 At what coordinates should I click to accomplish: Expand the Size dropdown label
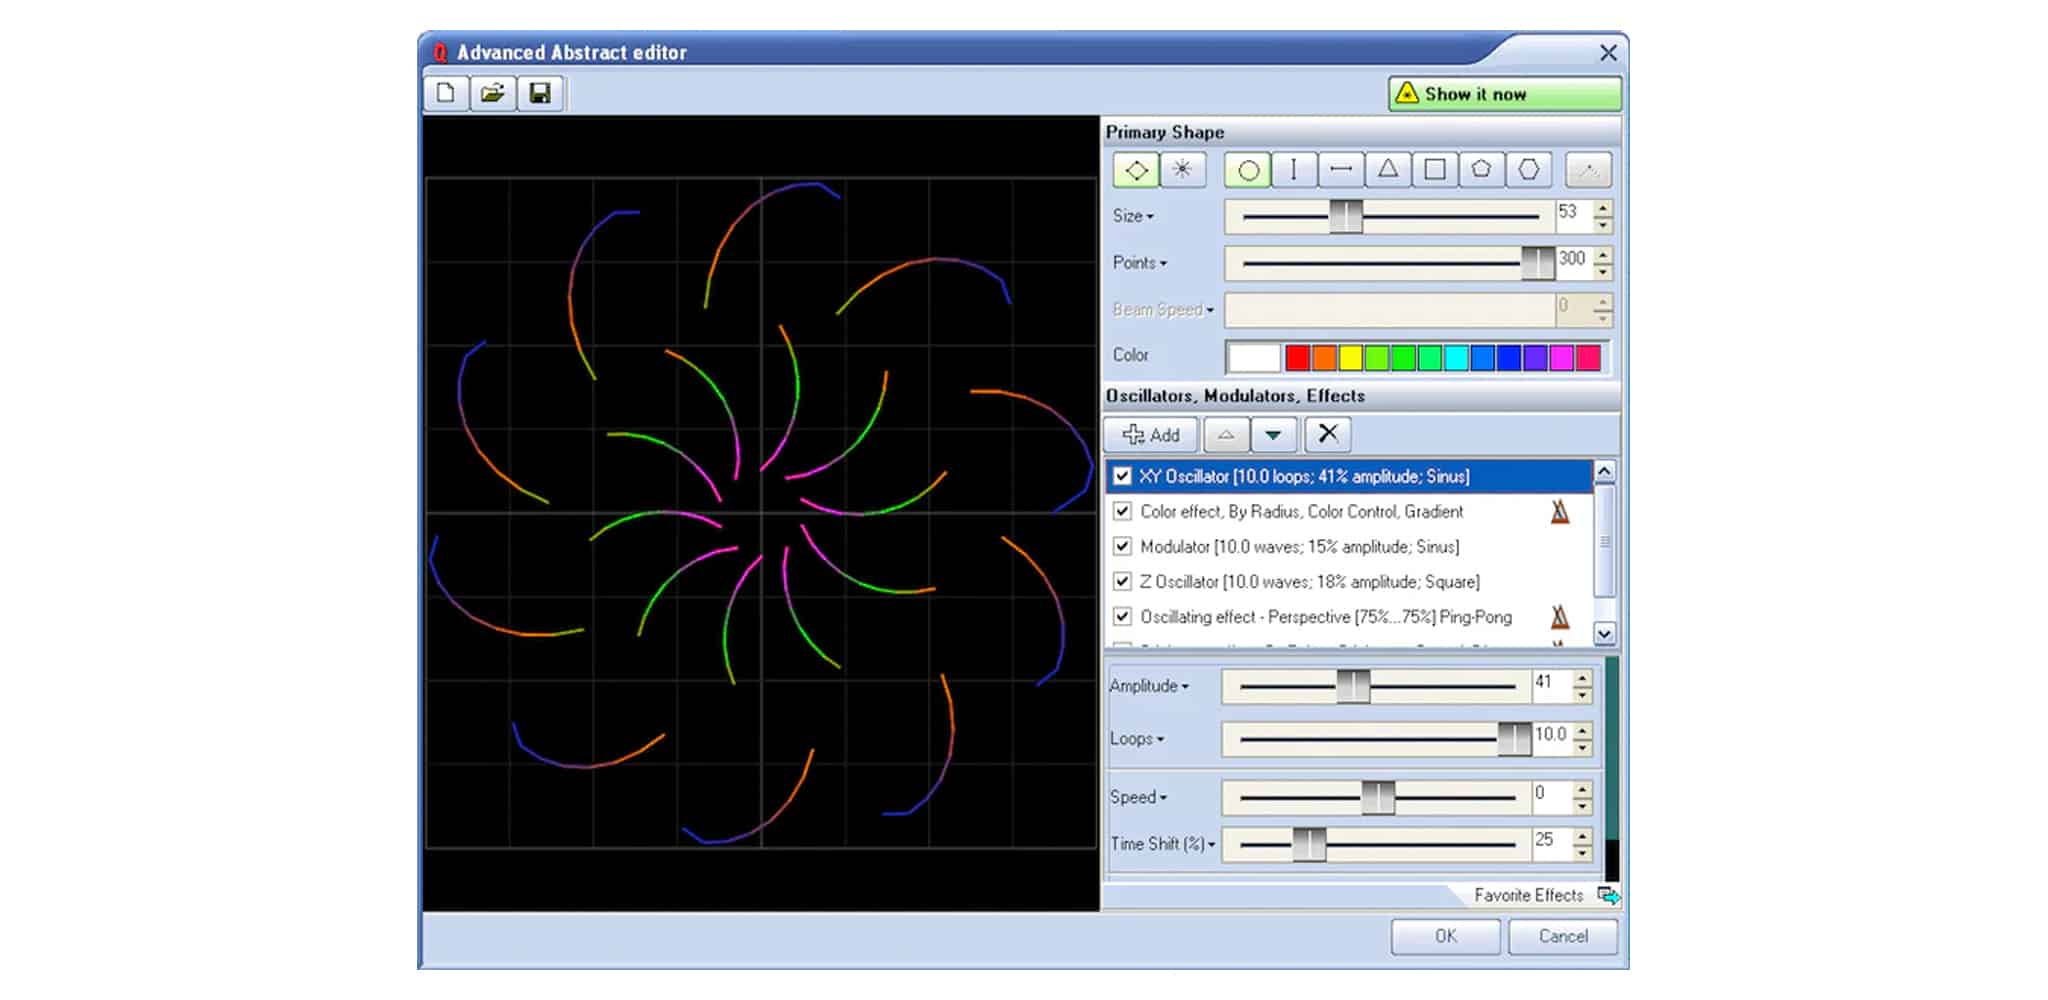click(1133, 216)
